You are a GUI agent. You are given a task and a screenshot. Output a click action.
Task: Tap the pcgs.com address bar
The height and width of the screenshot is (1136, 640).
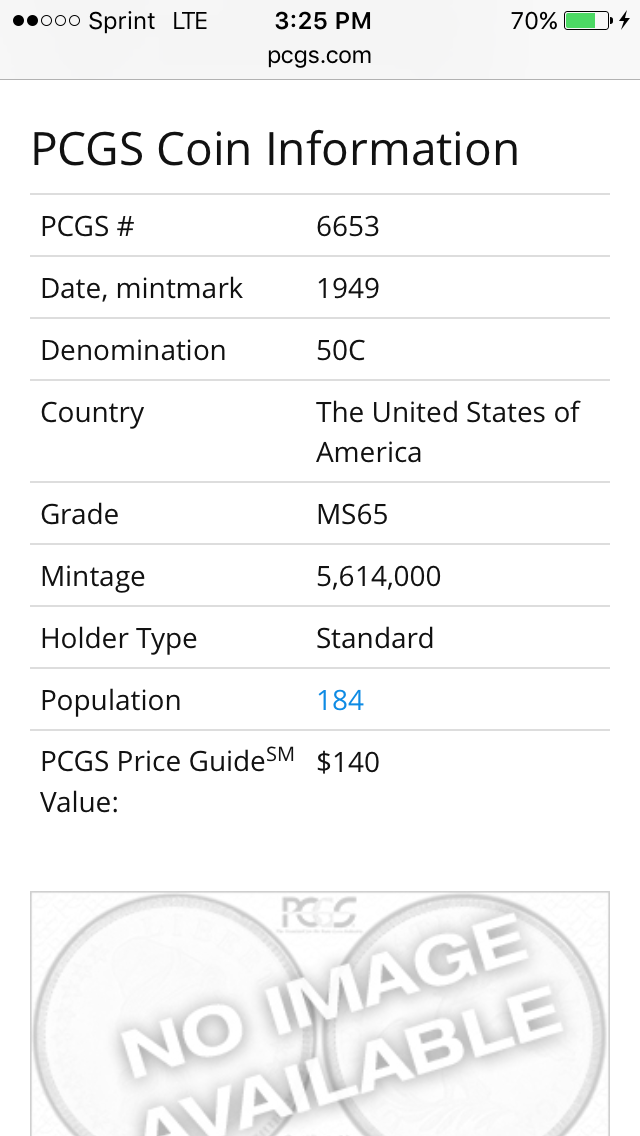tap(320, 55)
